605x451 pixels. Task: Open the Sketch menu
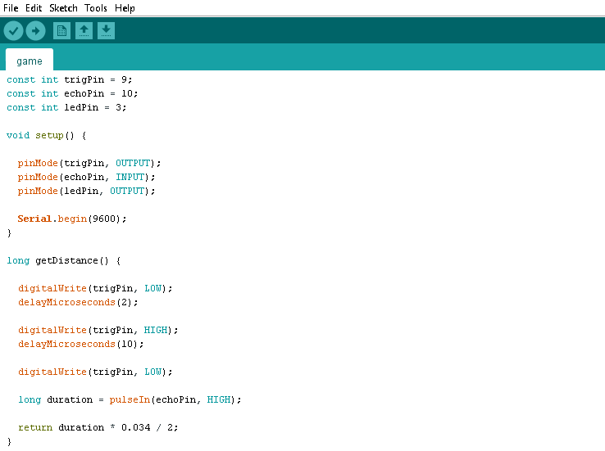[x=63, y=8]
